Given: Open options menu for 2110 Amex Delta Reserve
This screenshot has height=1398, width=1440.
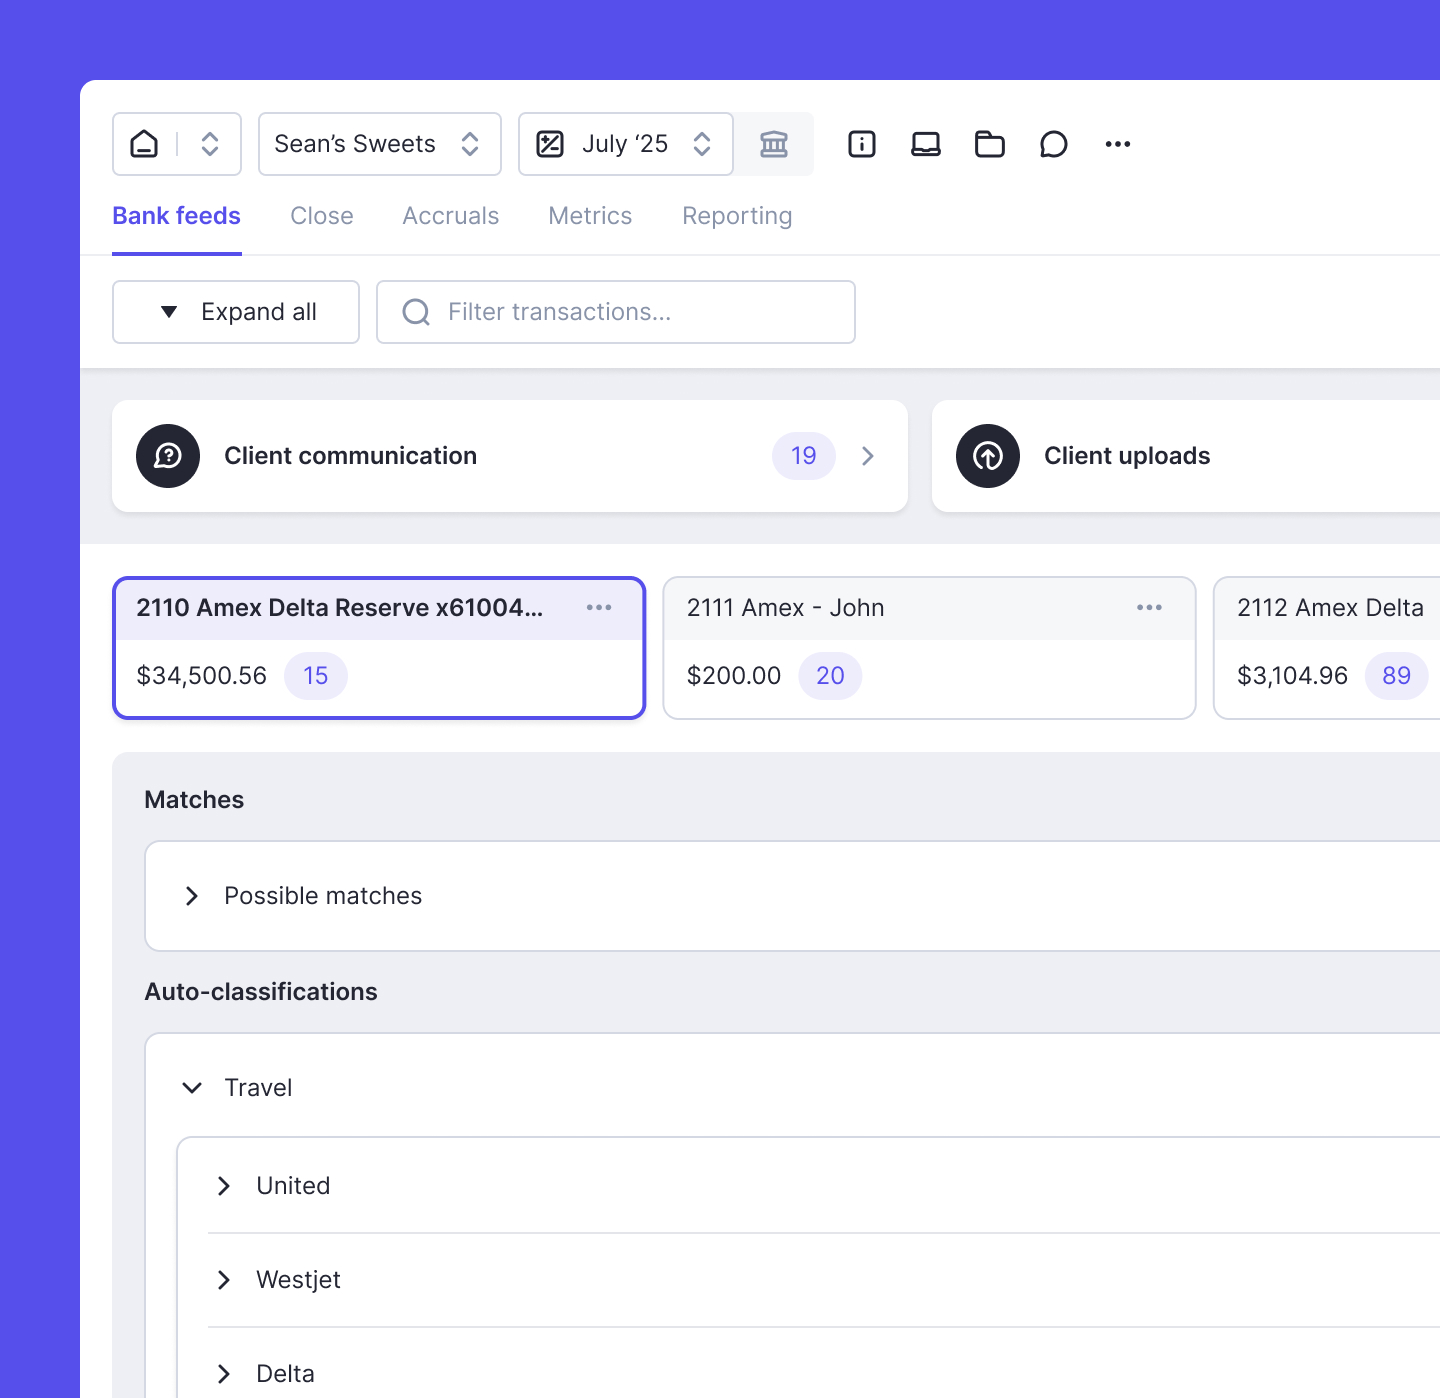Looking at the screenshot, I should click(x=599, y=607).
